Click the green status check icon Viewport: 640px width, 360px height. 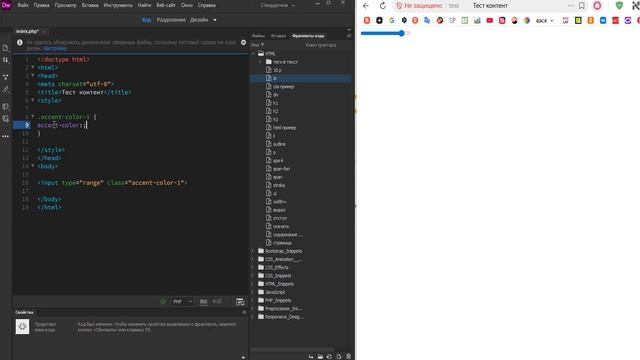[x=163, y=302]
